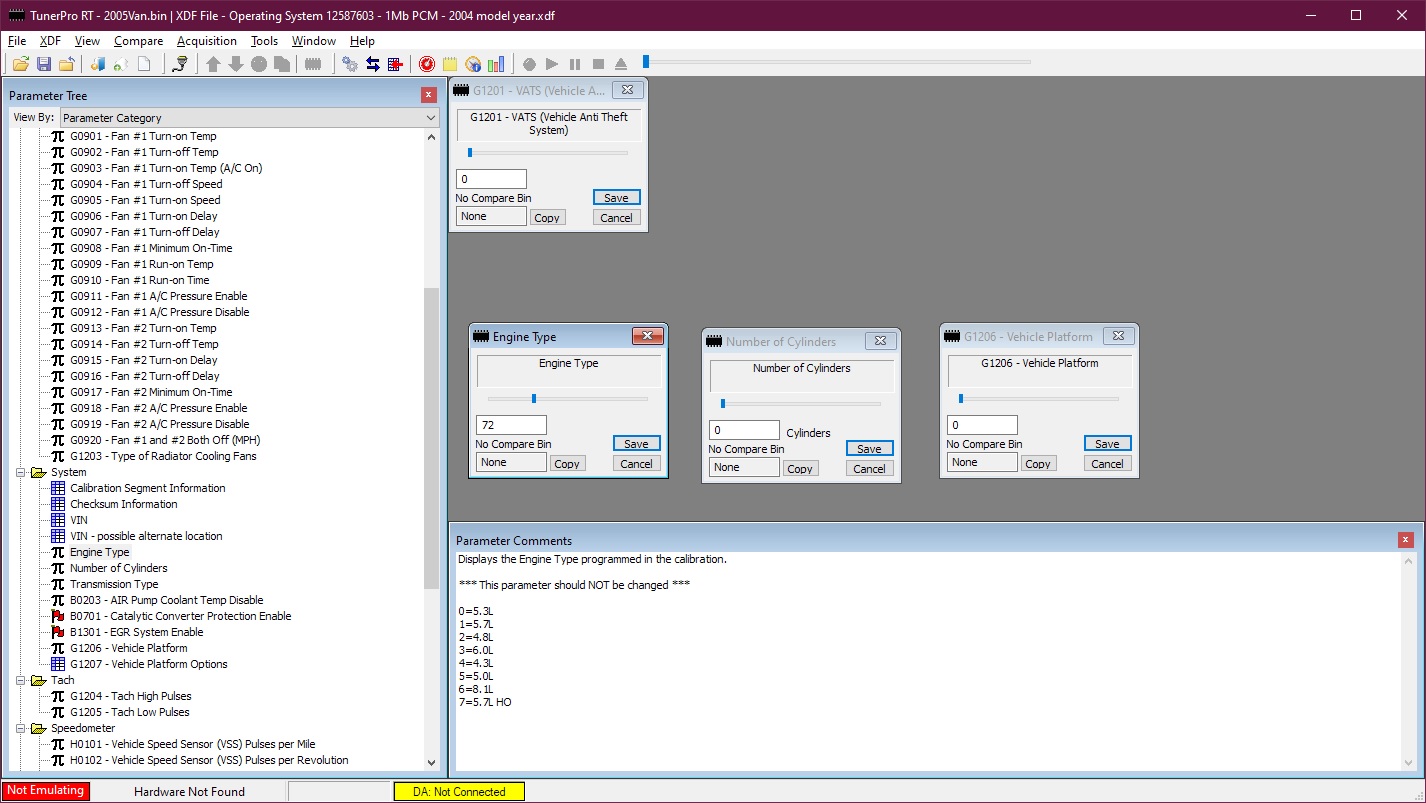Select B0701 Catalytic Converter Protection Enable
1426x803 pixels.
[181, 616]
